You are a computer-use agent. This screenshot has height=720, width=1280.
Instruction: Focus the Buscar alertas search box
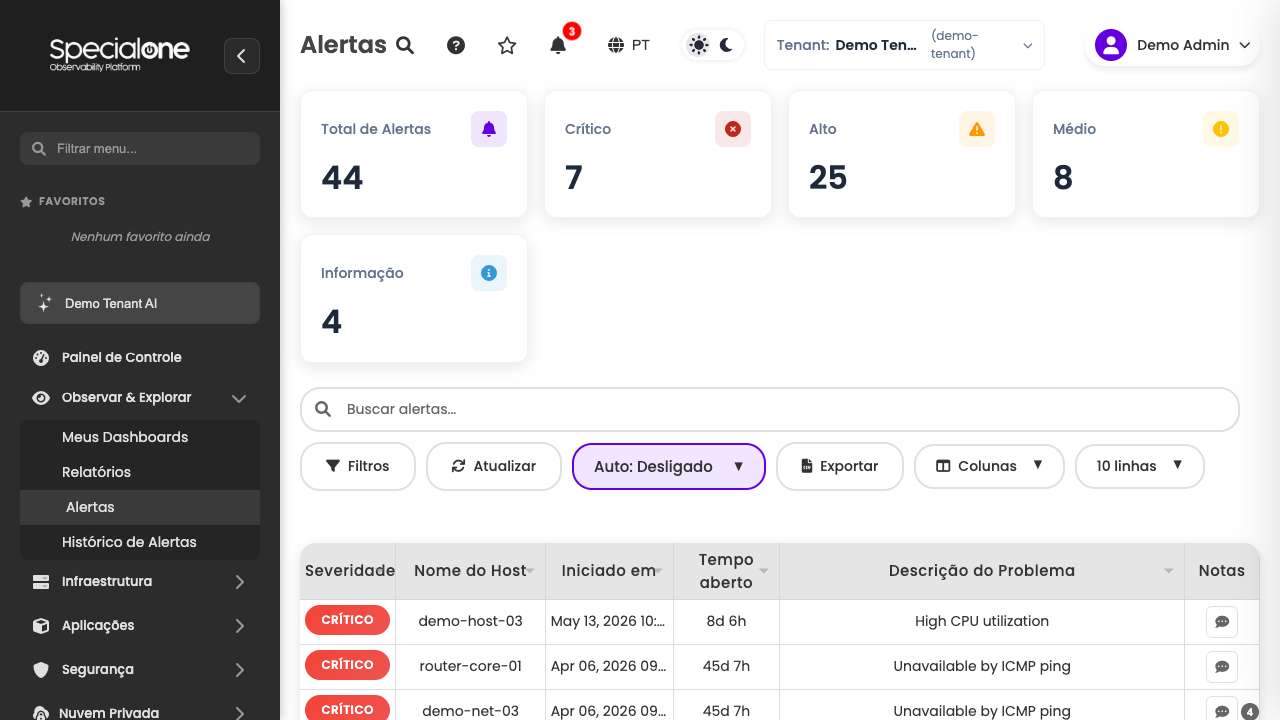coord(770,409)
